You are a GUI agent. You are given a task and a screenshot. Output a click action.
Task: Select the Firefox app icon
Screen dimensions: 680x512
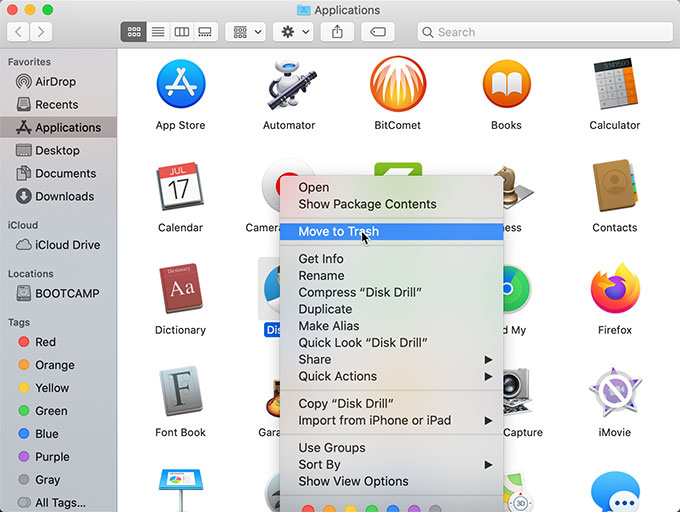[x=615, y=288]
